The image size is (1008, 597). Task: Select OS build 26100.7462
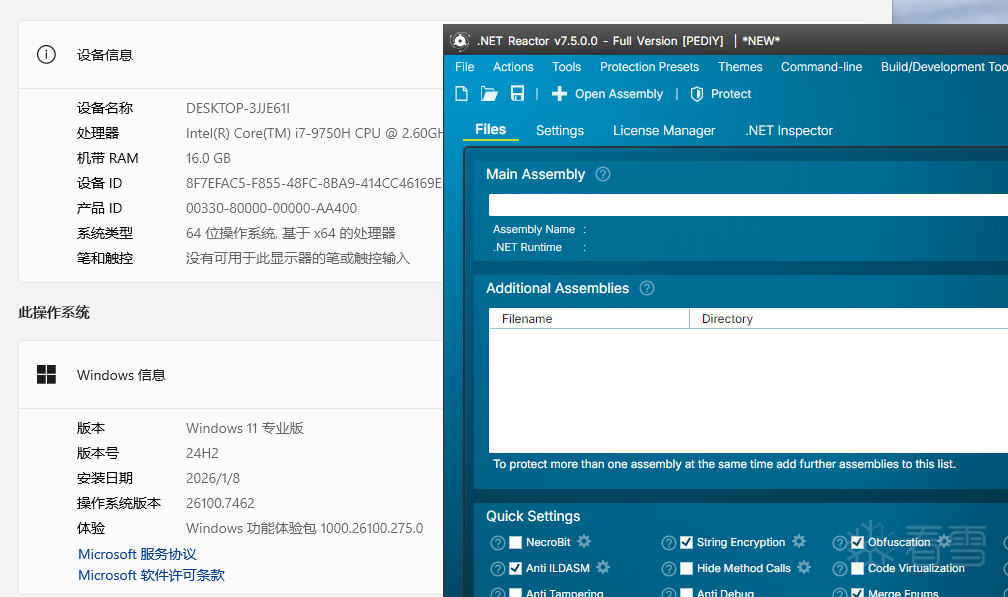[220, 503]
